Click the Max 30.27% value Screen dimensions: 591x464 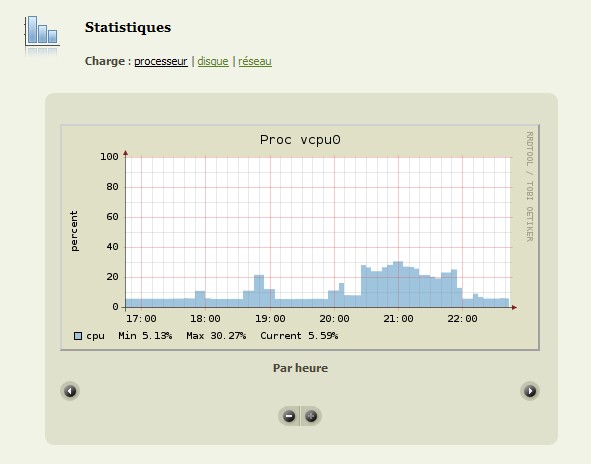216,336
